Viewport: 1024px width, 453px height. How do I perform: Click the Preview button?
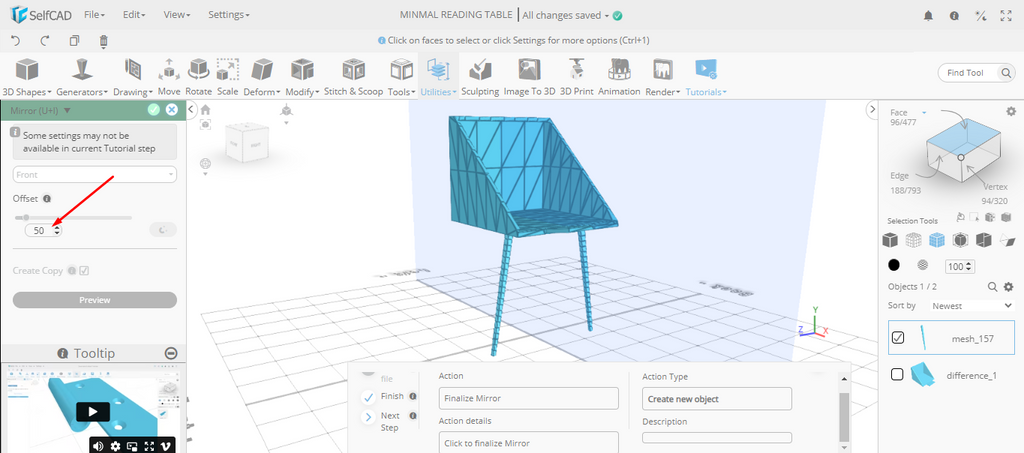click(x=95, y=300)
